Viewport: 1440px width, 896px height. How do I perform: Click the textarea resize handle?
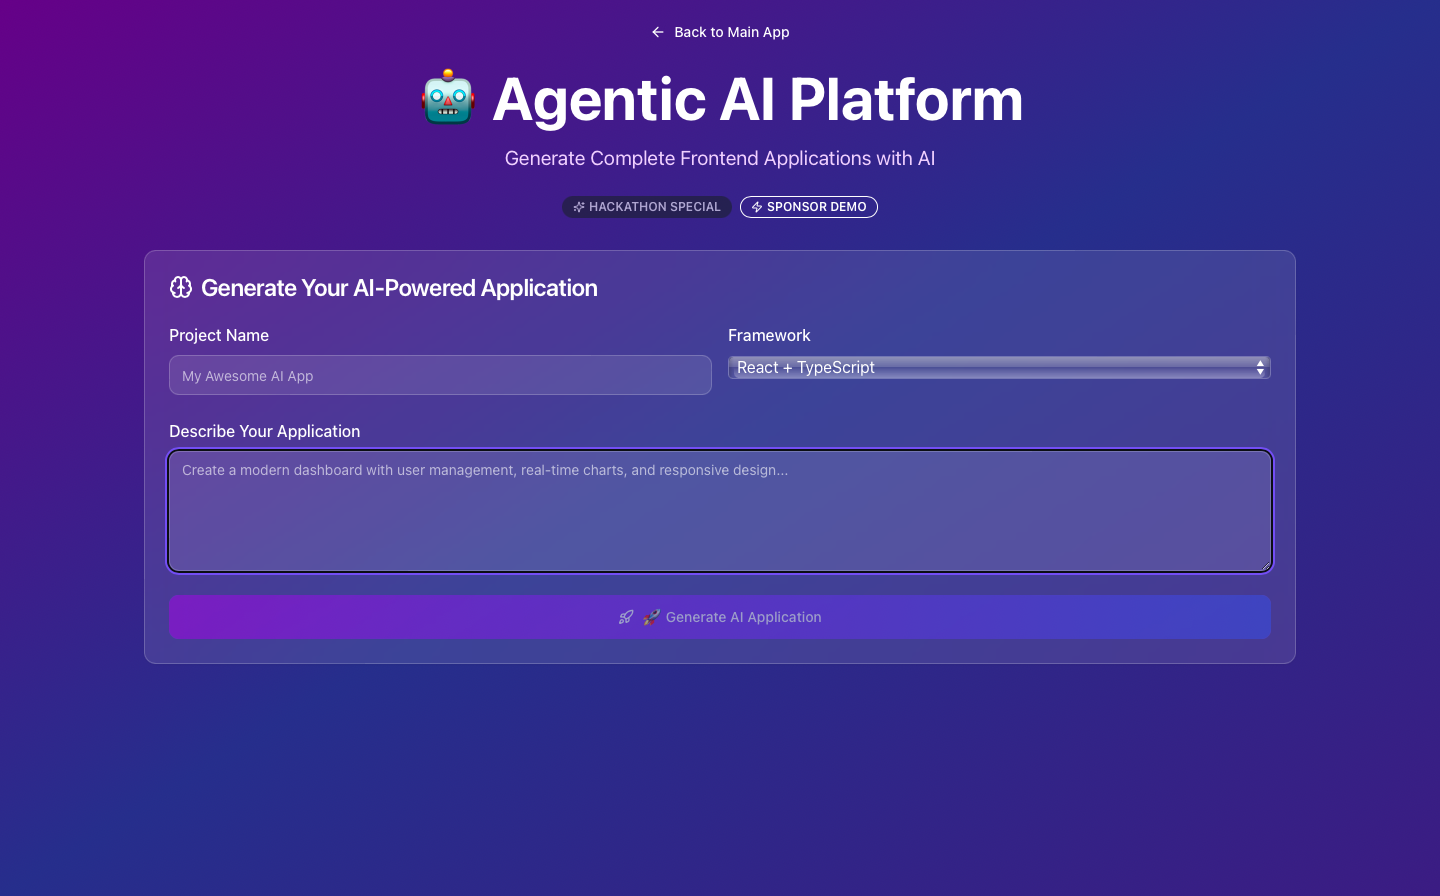click(x=1265, y=565)
